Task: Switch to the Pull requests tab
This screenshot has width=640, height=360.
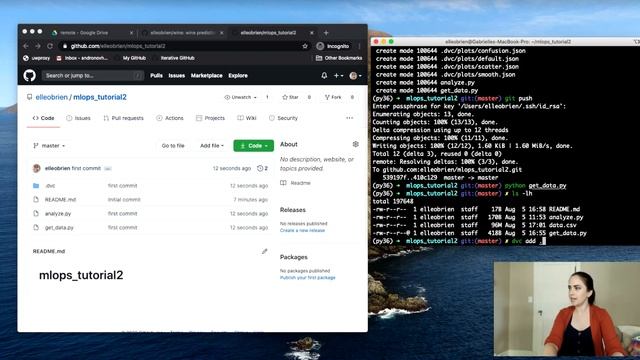Action: (123, 118)
